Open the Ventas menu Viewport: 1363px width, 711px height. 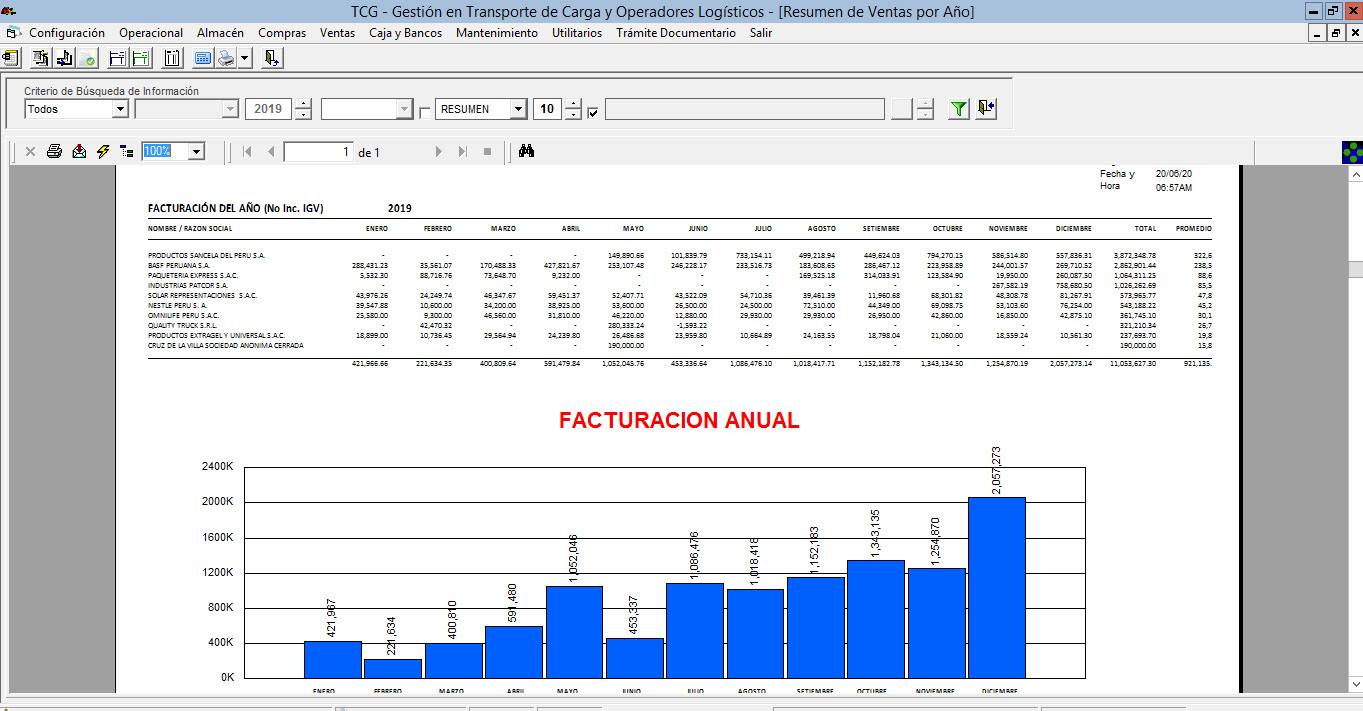tap(337, 33)
